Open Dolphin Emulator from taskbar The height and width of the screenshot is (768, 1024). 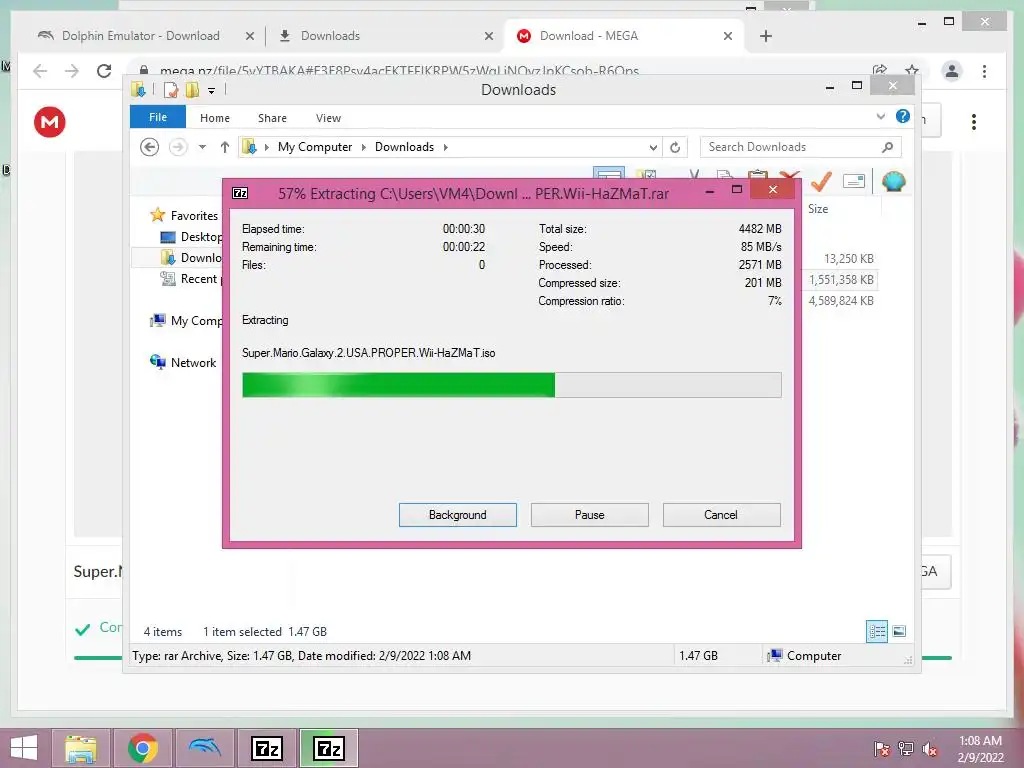coord(204,748)
